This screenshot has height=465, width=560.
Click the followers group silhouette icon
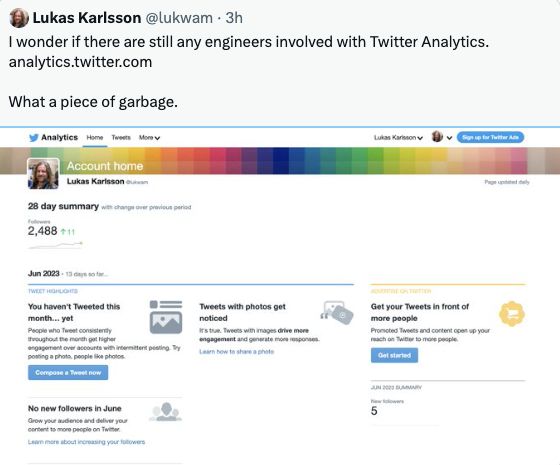point(166,412)
